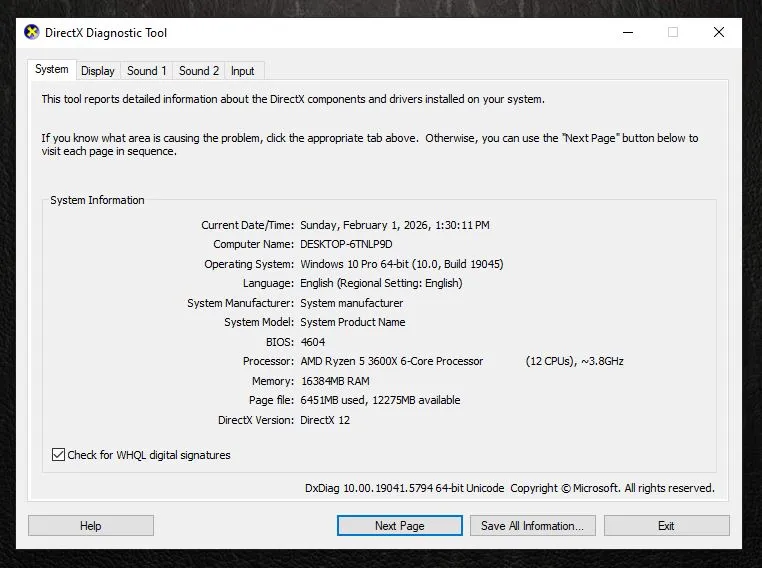The height and width of the screenshot is (568, 762).
Task: Click the Help button
Action: click(x=91, y=526)
